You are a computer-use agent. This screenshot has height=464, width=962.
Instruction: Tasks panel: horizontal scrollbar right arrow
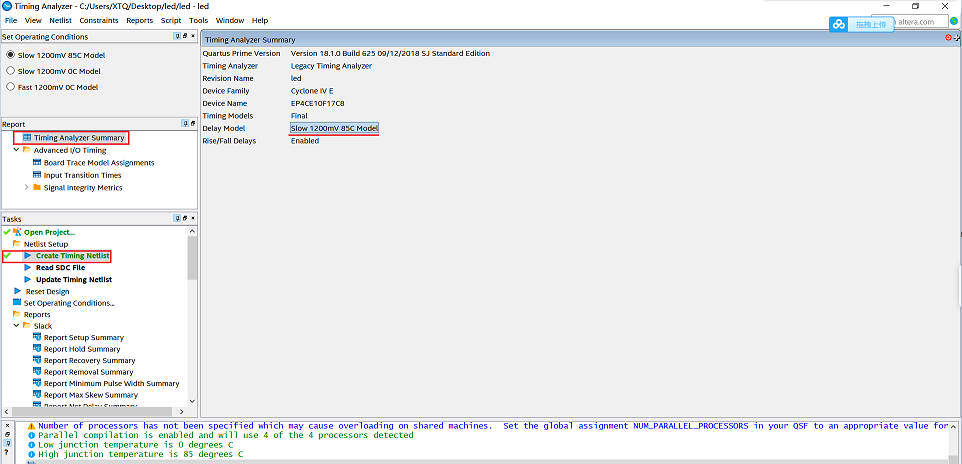(181, 411)
